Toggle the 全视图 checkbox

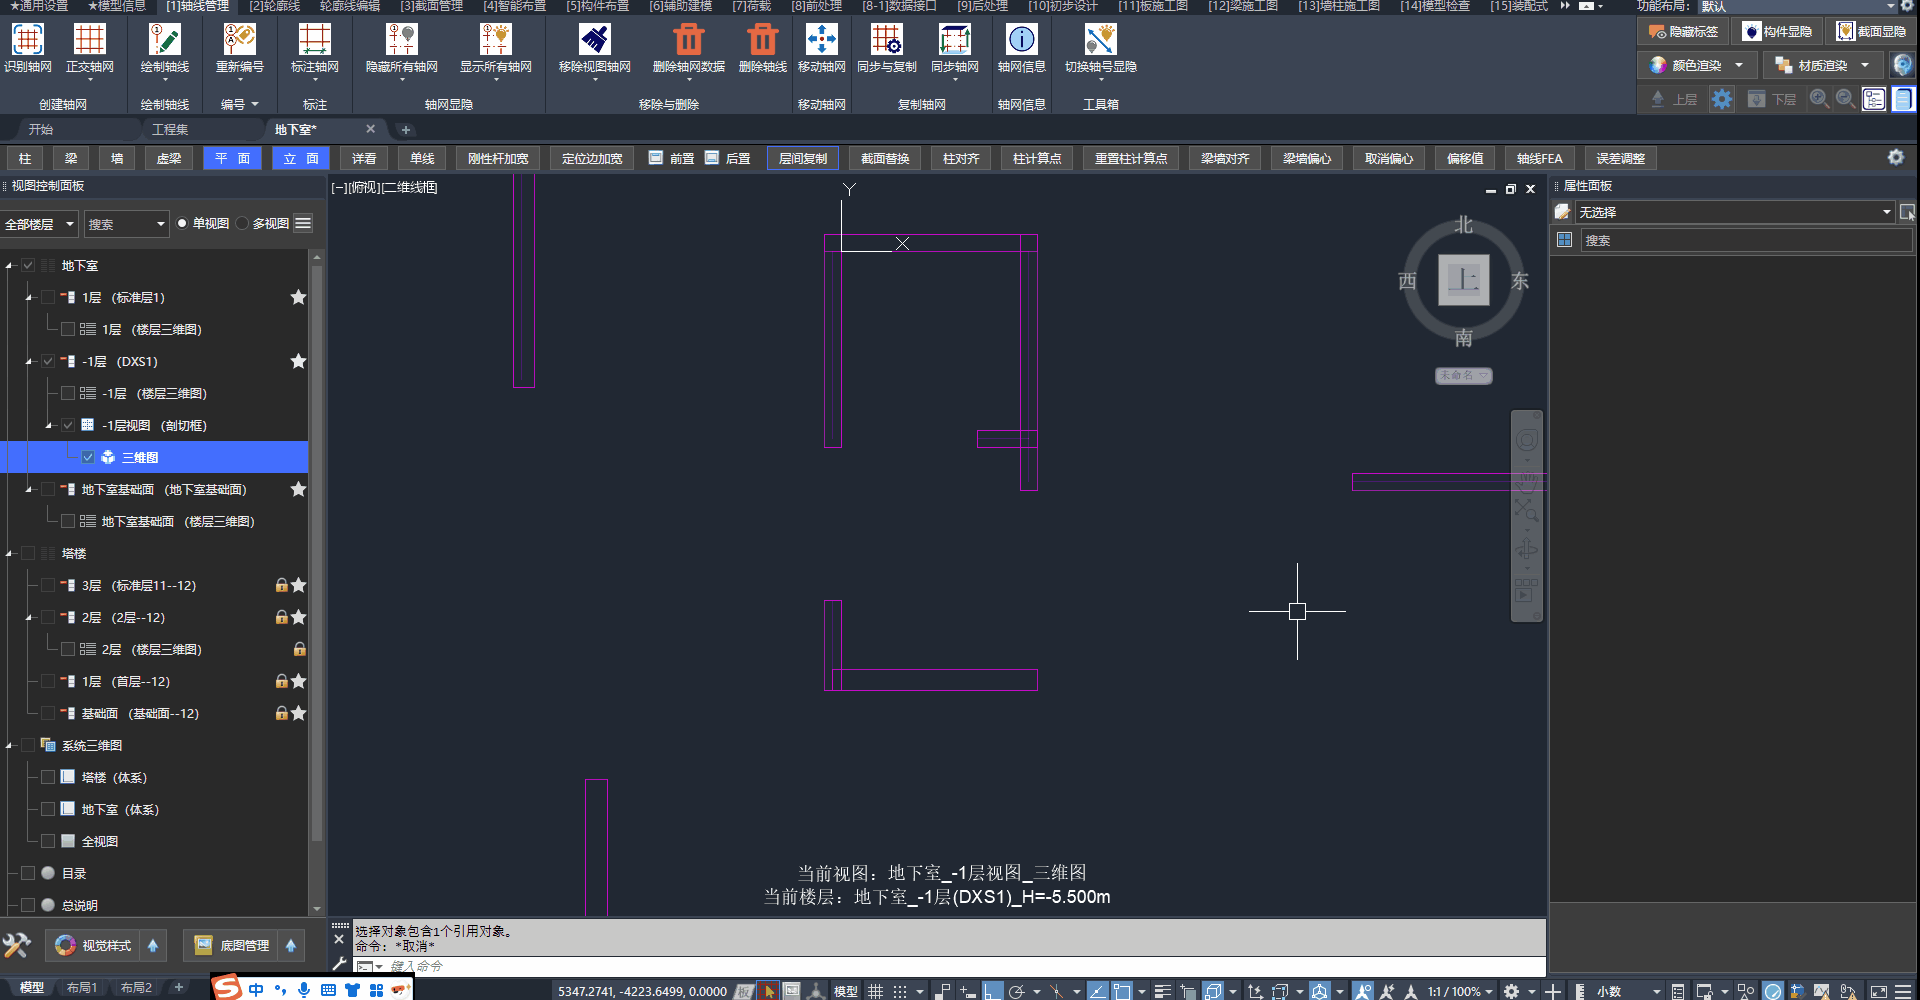(x=48, y=842)
